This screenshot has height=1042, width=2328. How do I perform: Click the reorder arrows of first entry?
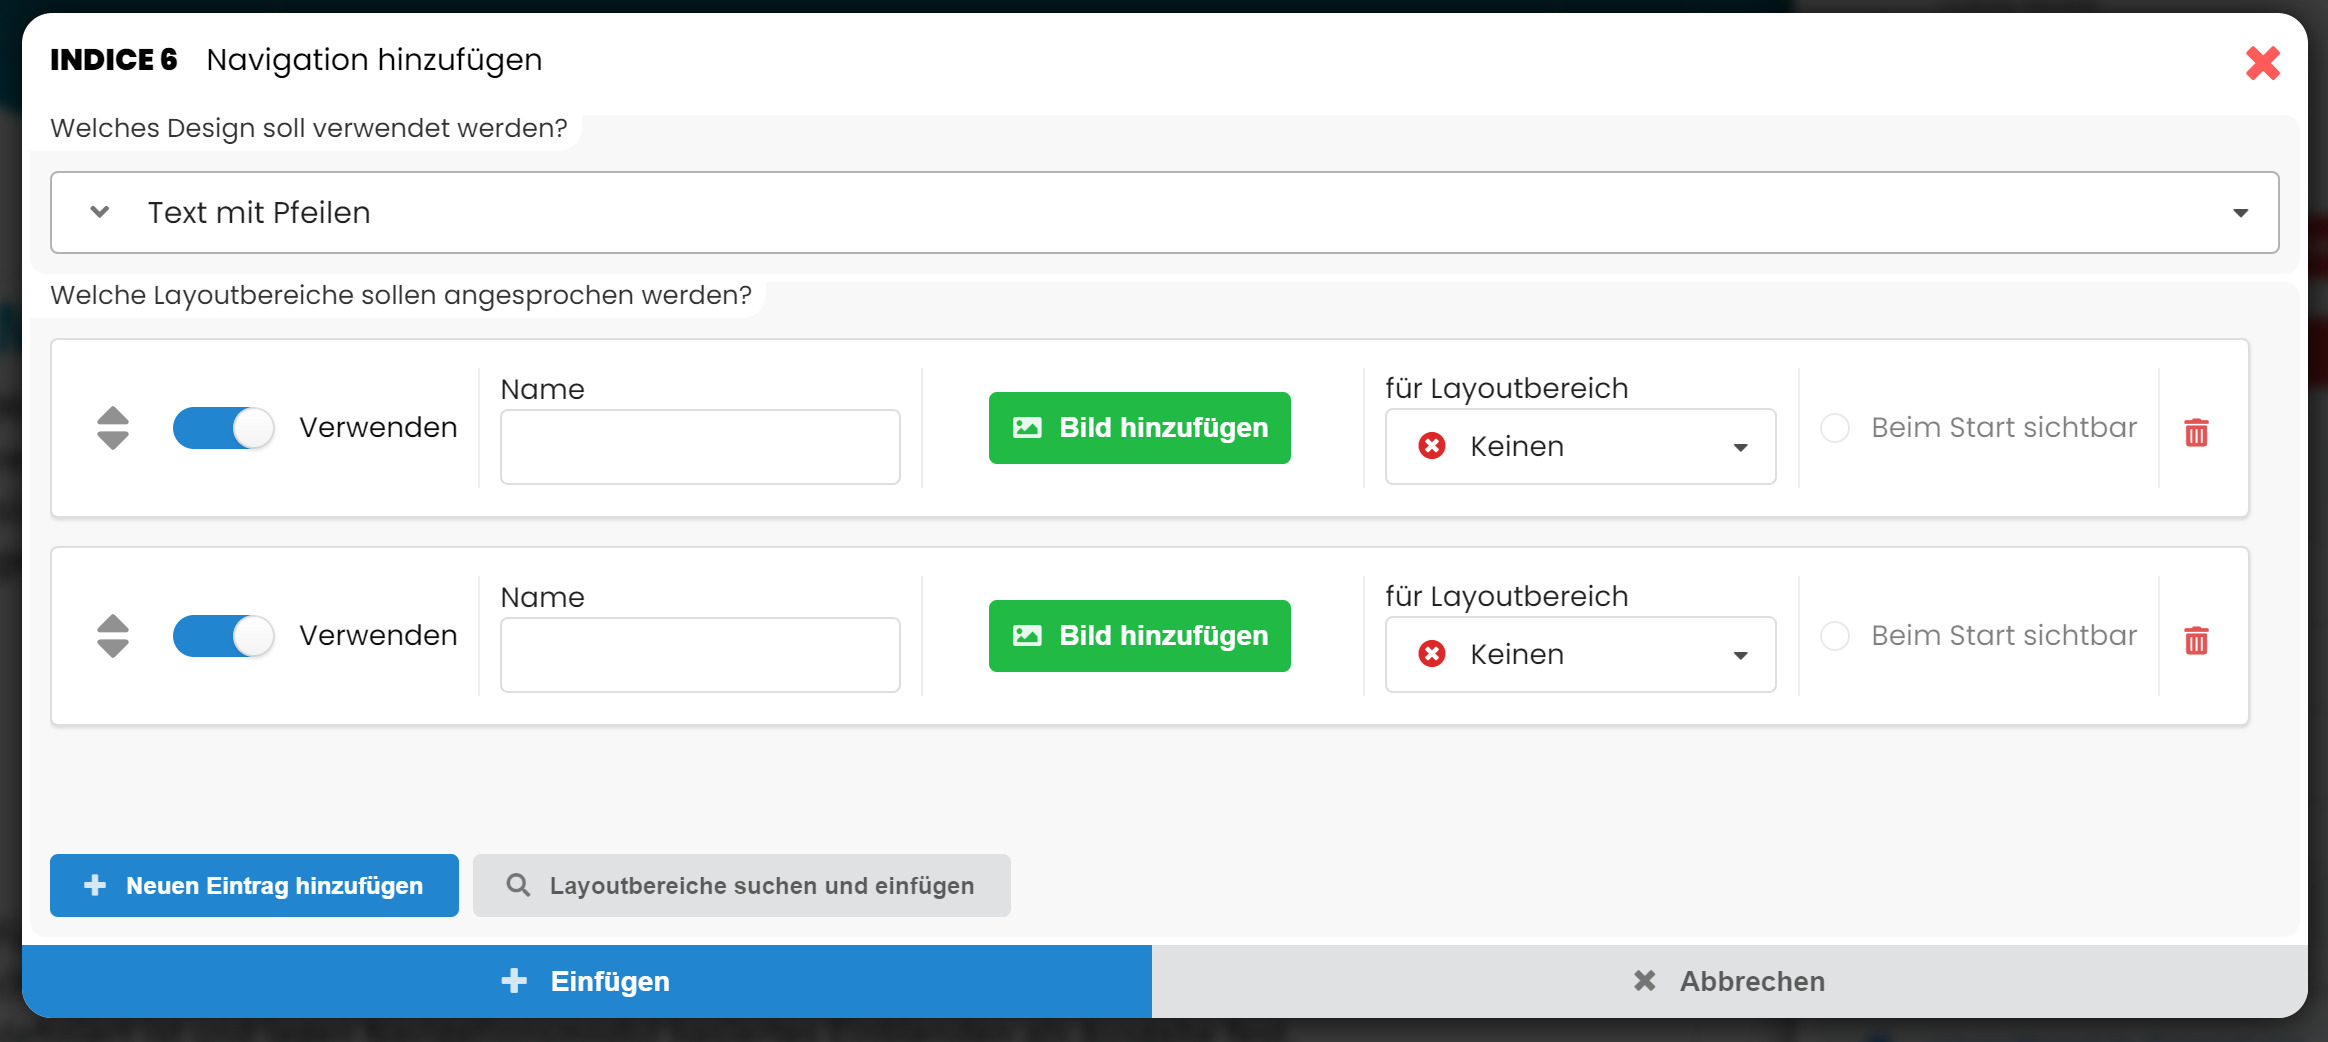click(113, 428)
